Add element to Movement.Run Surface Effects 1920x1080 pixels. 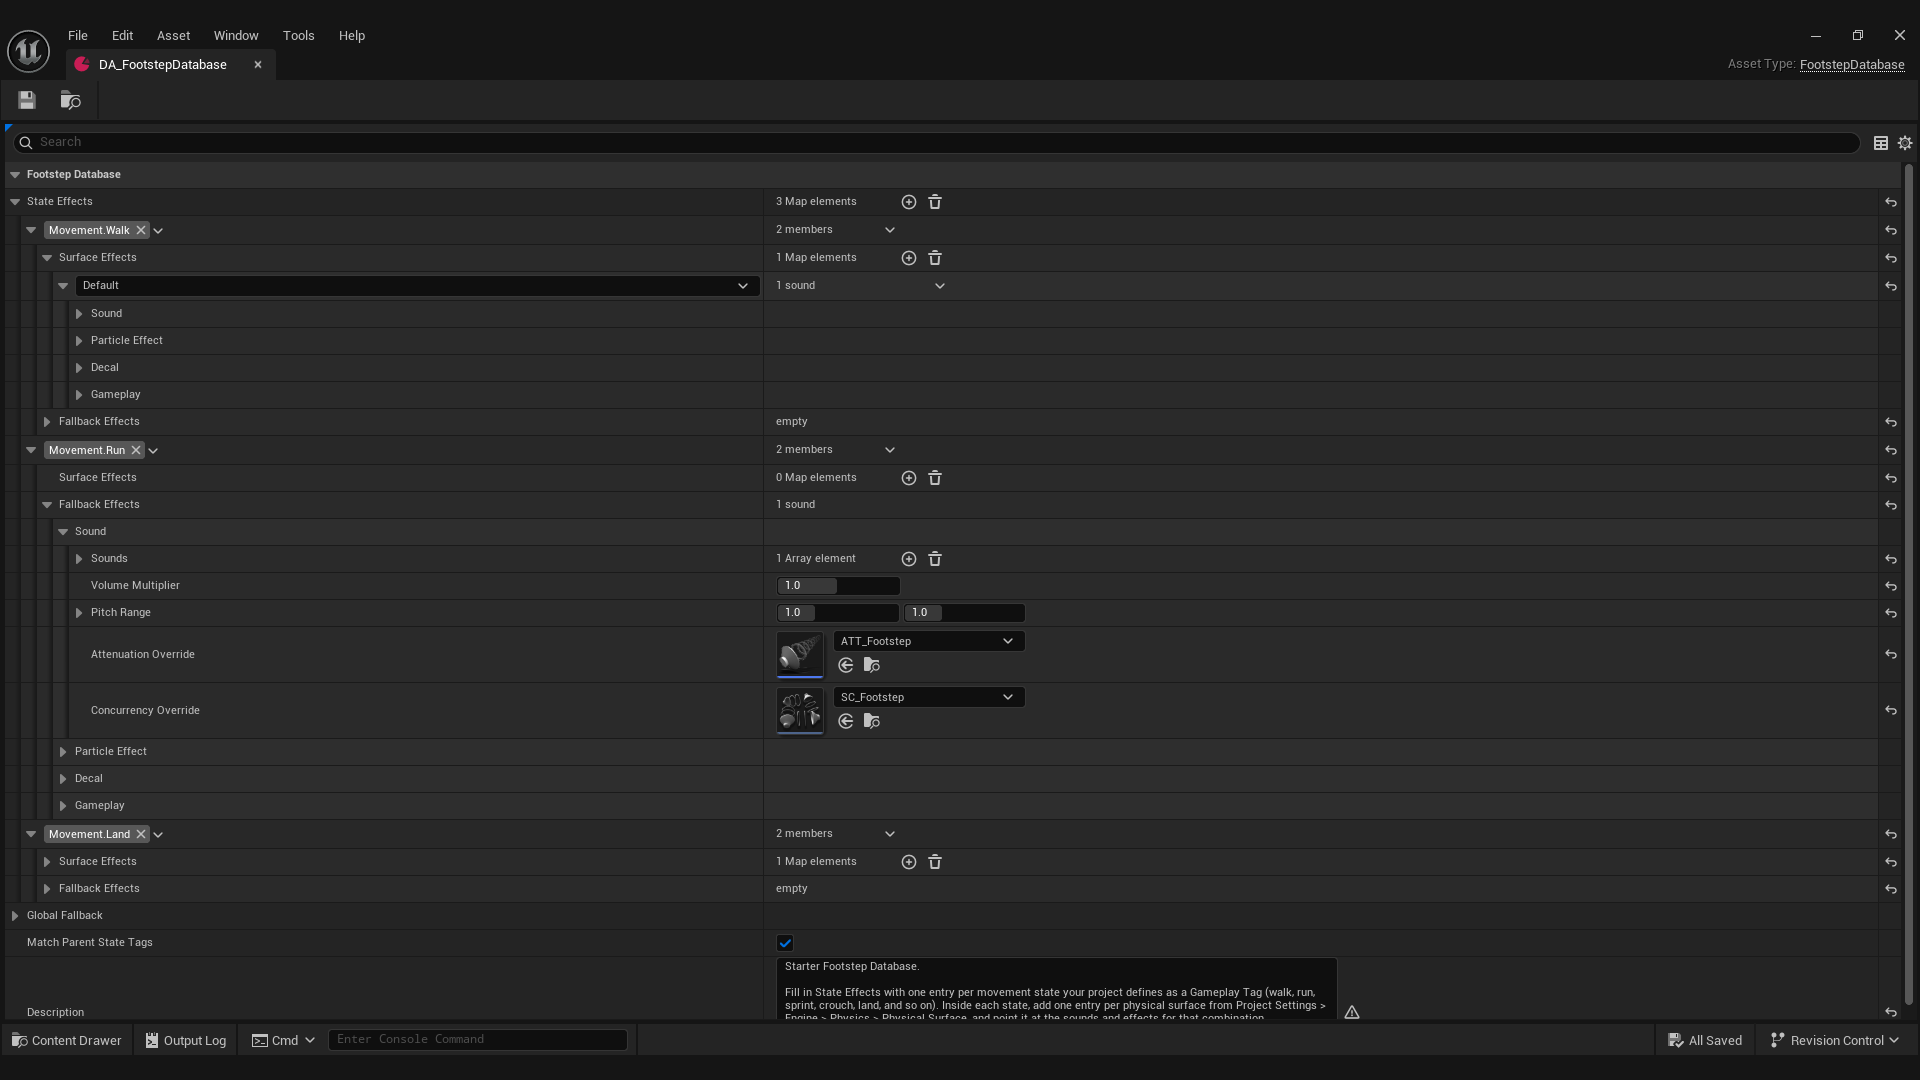pos(909,478)
